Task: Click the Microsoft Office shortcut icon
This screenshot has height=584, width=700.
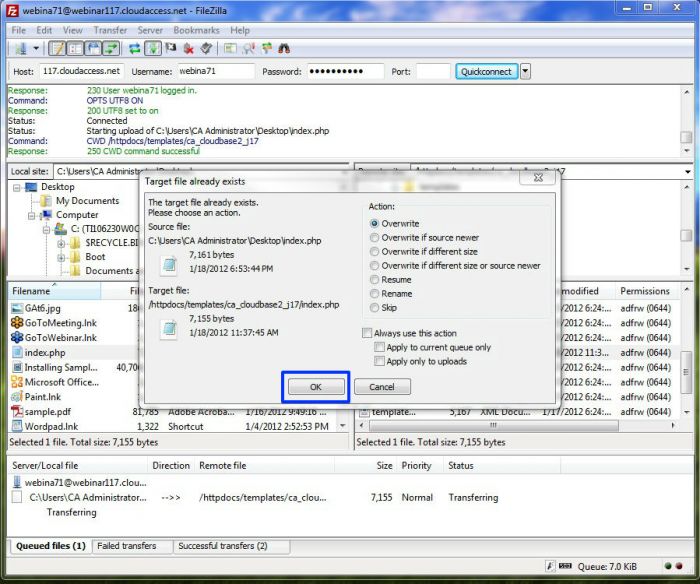Action: tap(17, 382)
